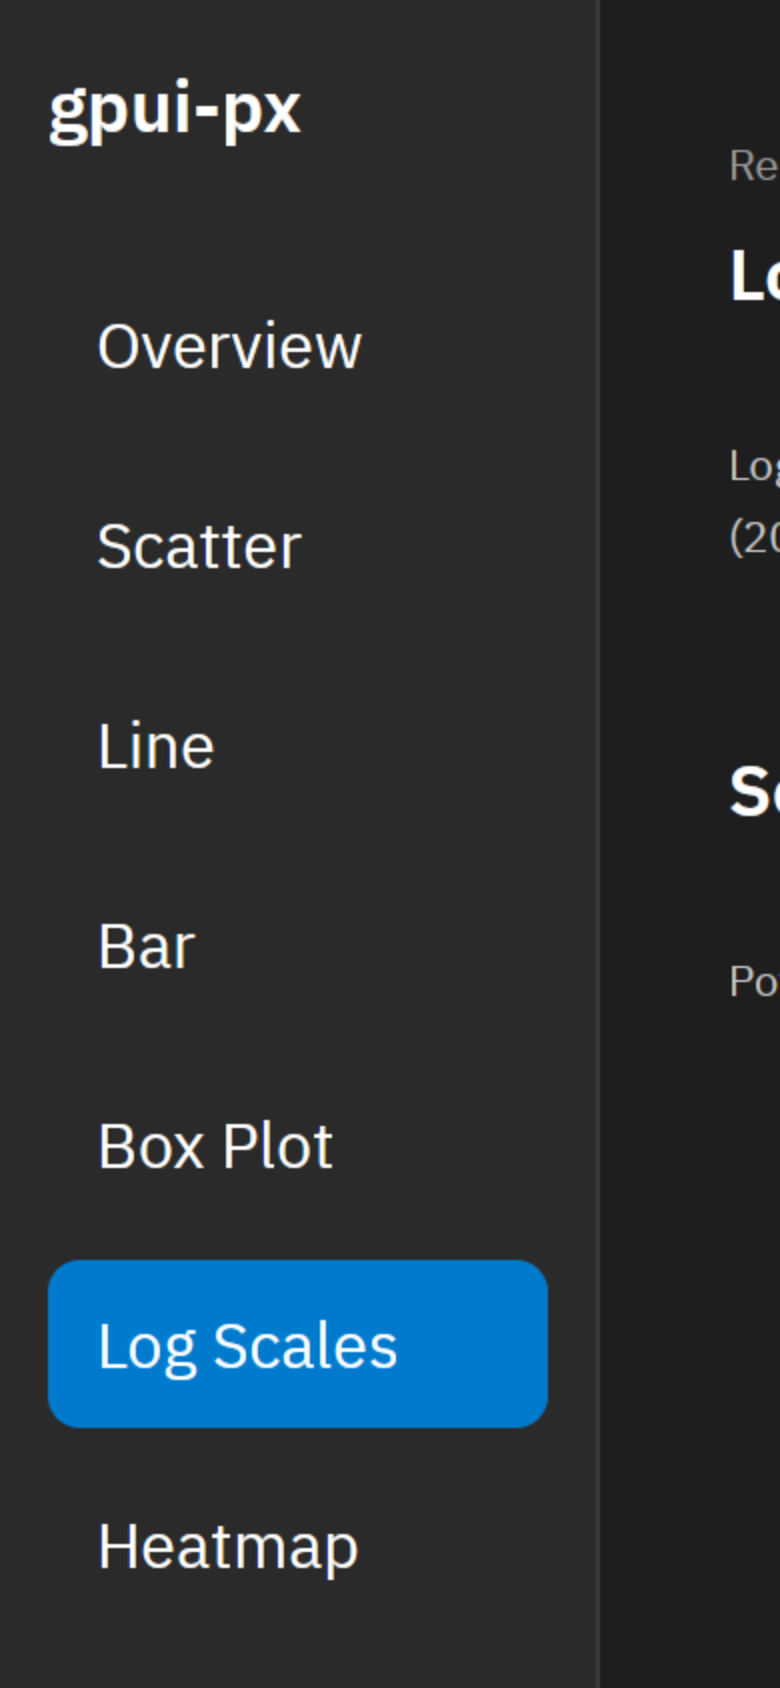Choose the Scatter plot example link

pos(298,546)
